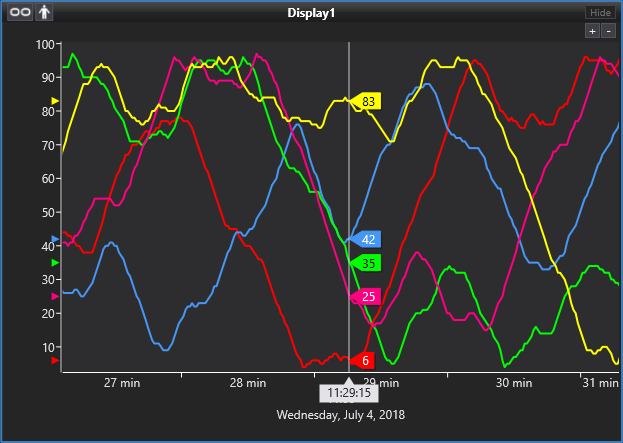Select the green value label 35
The image size is (623, 443).
pyautogui.click(x=368, y=263)
